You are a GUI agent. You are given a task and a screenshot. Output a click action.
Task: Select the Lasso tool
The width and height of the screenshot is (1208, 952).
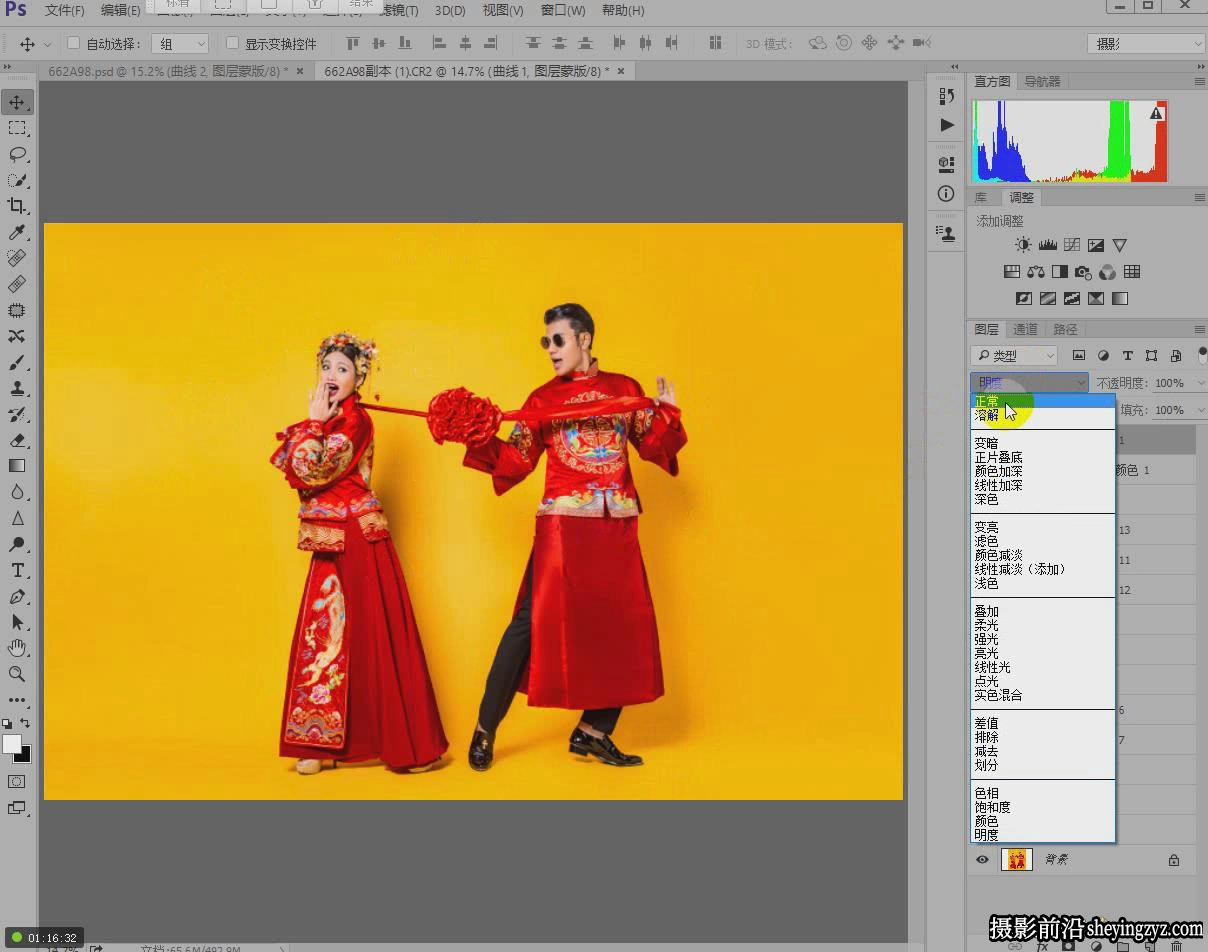(x=17, y=154)
